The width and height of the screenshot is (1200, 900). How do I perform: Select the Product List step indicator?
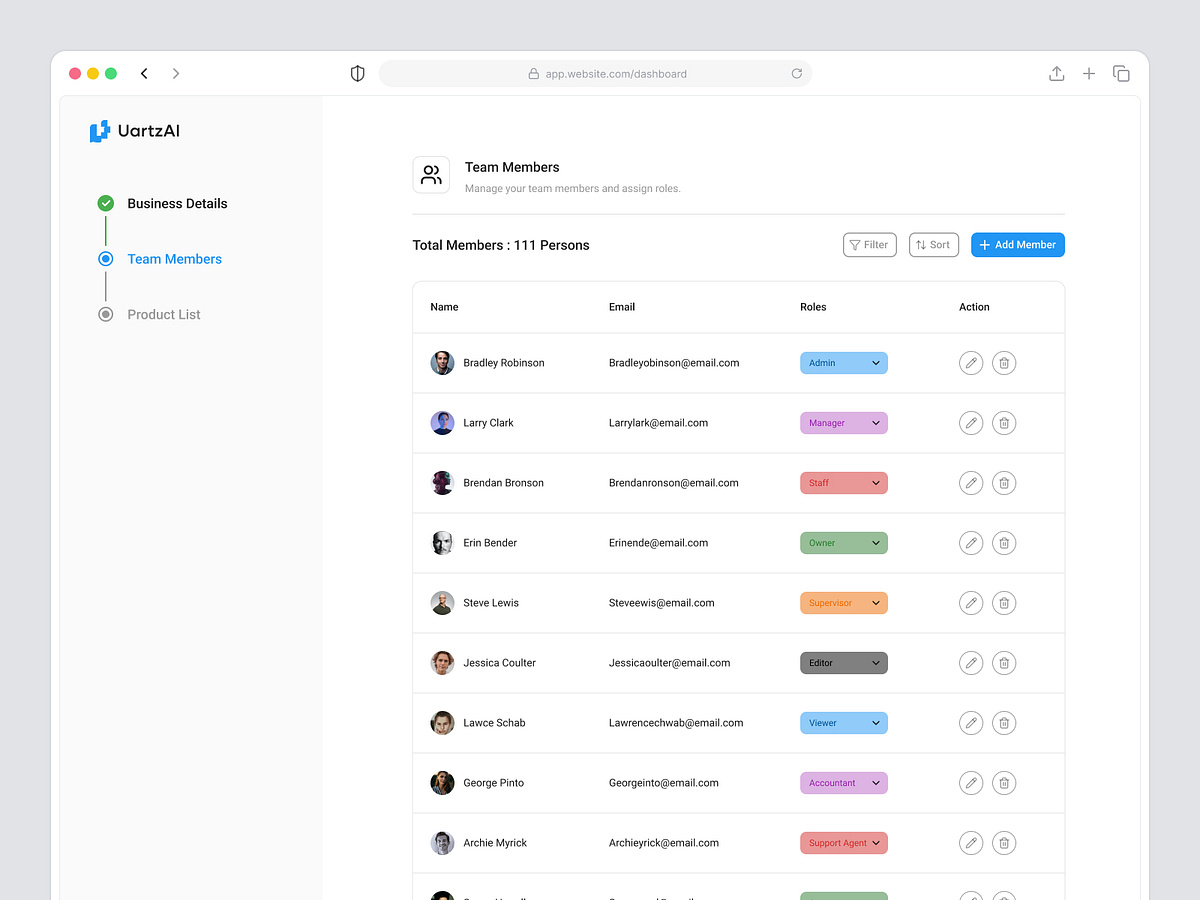(x=105, y=314)
